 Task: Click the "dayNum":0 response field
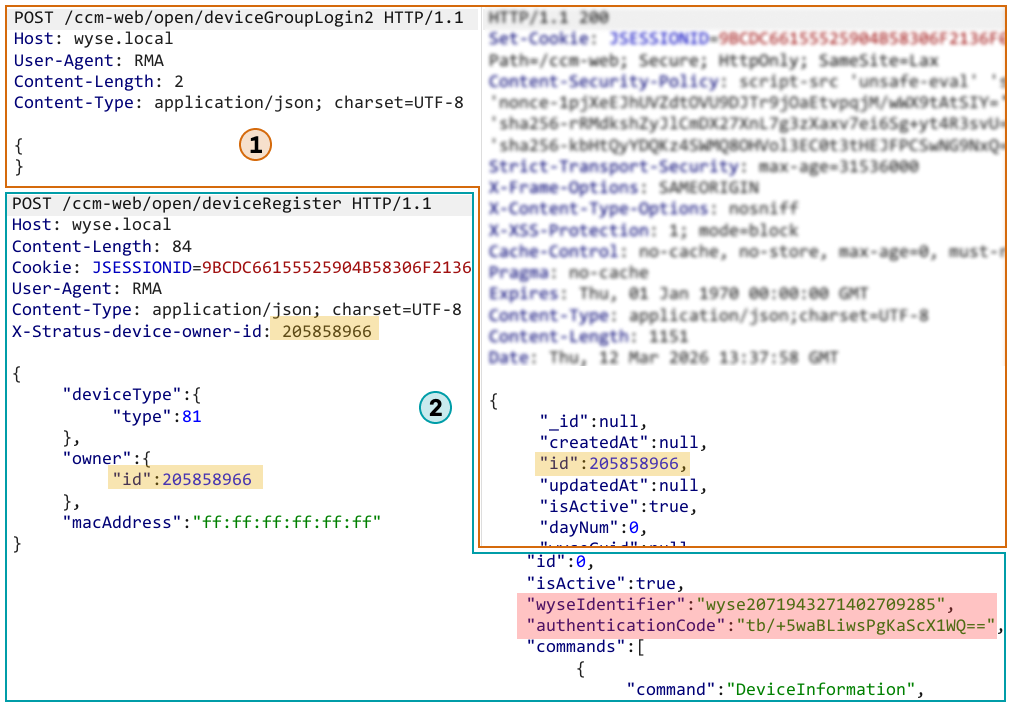click(x=594, y=527)
